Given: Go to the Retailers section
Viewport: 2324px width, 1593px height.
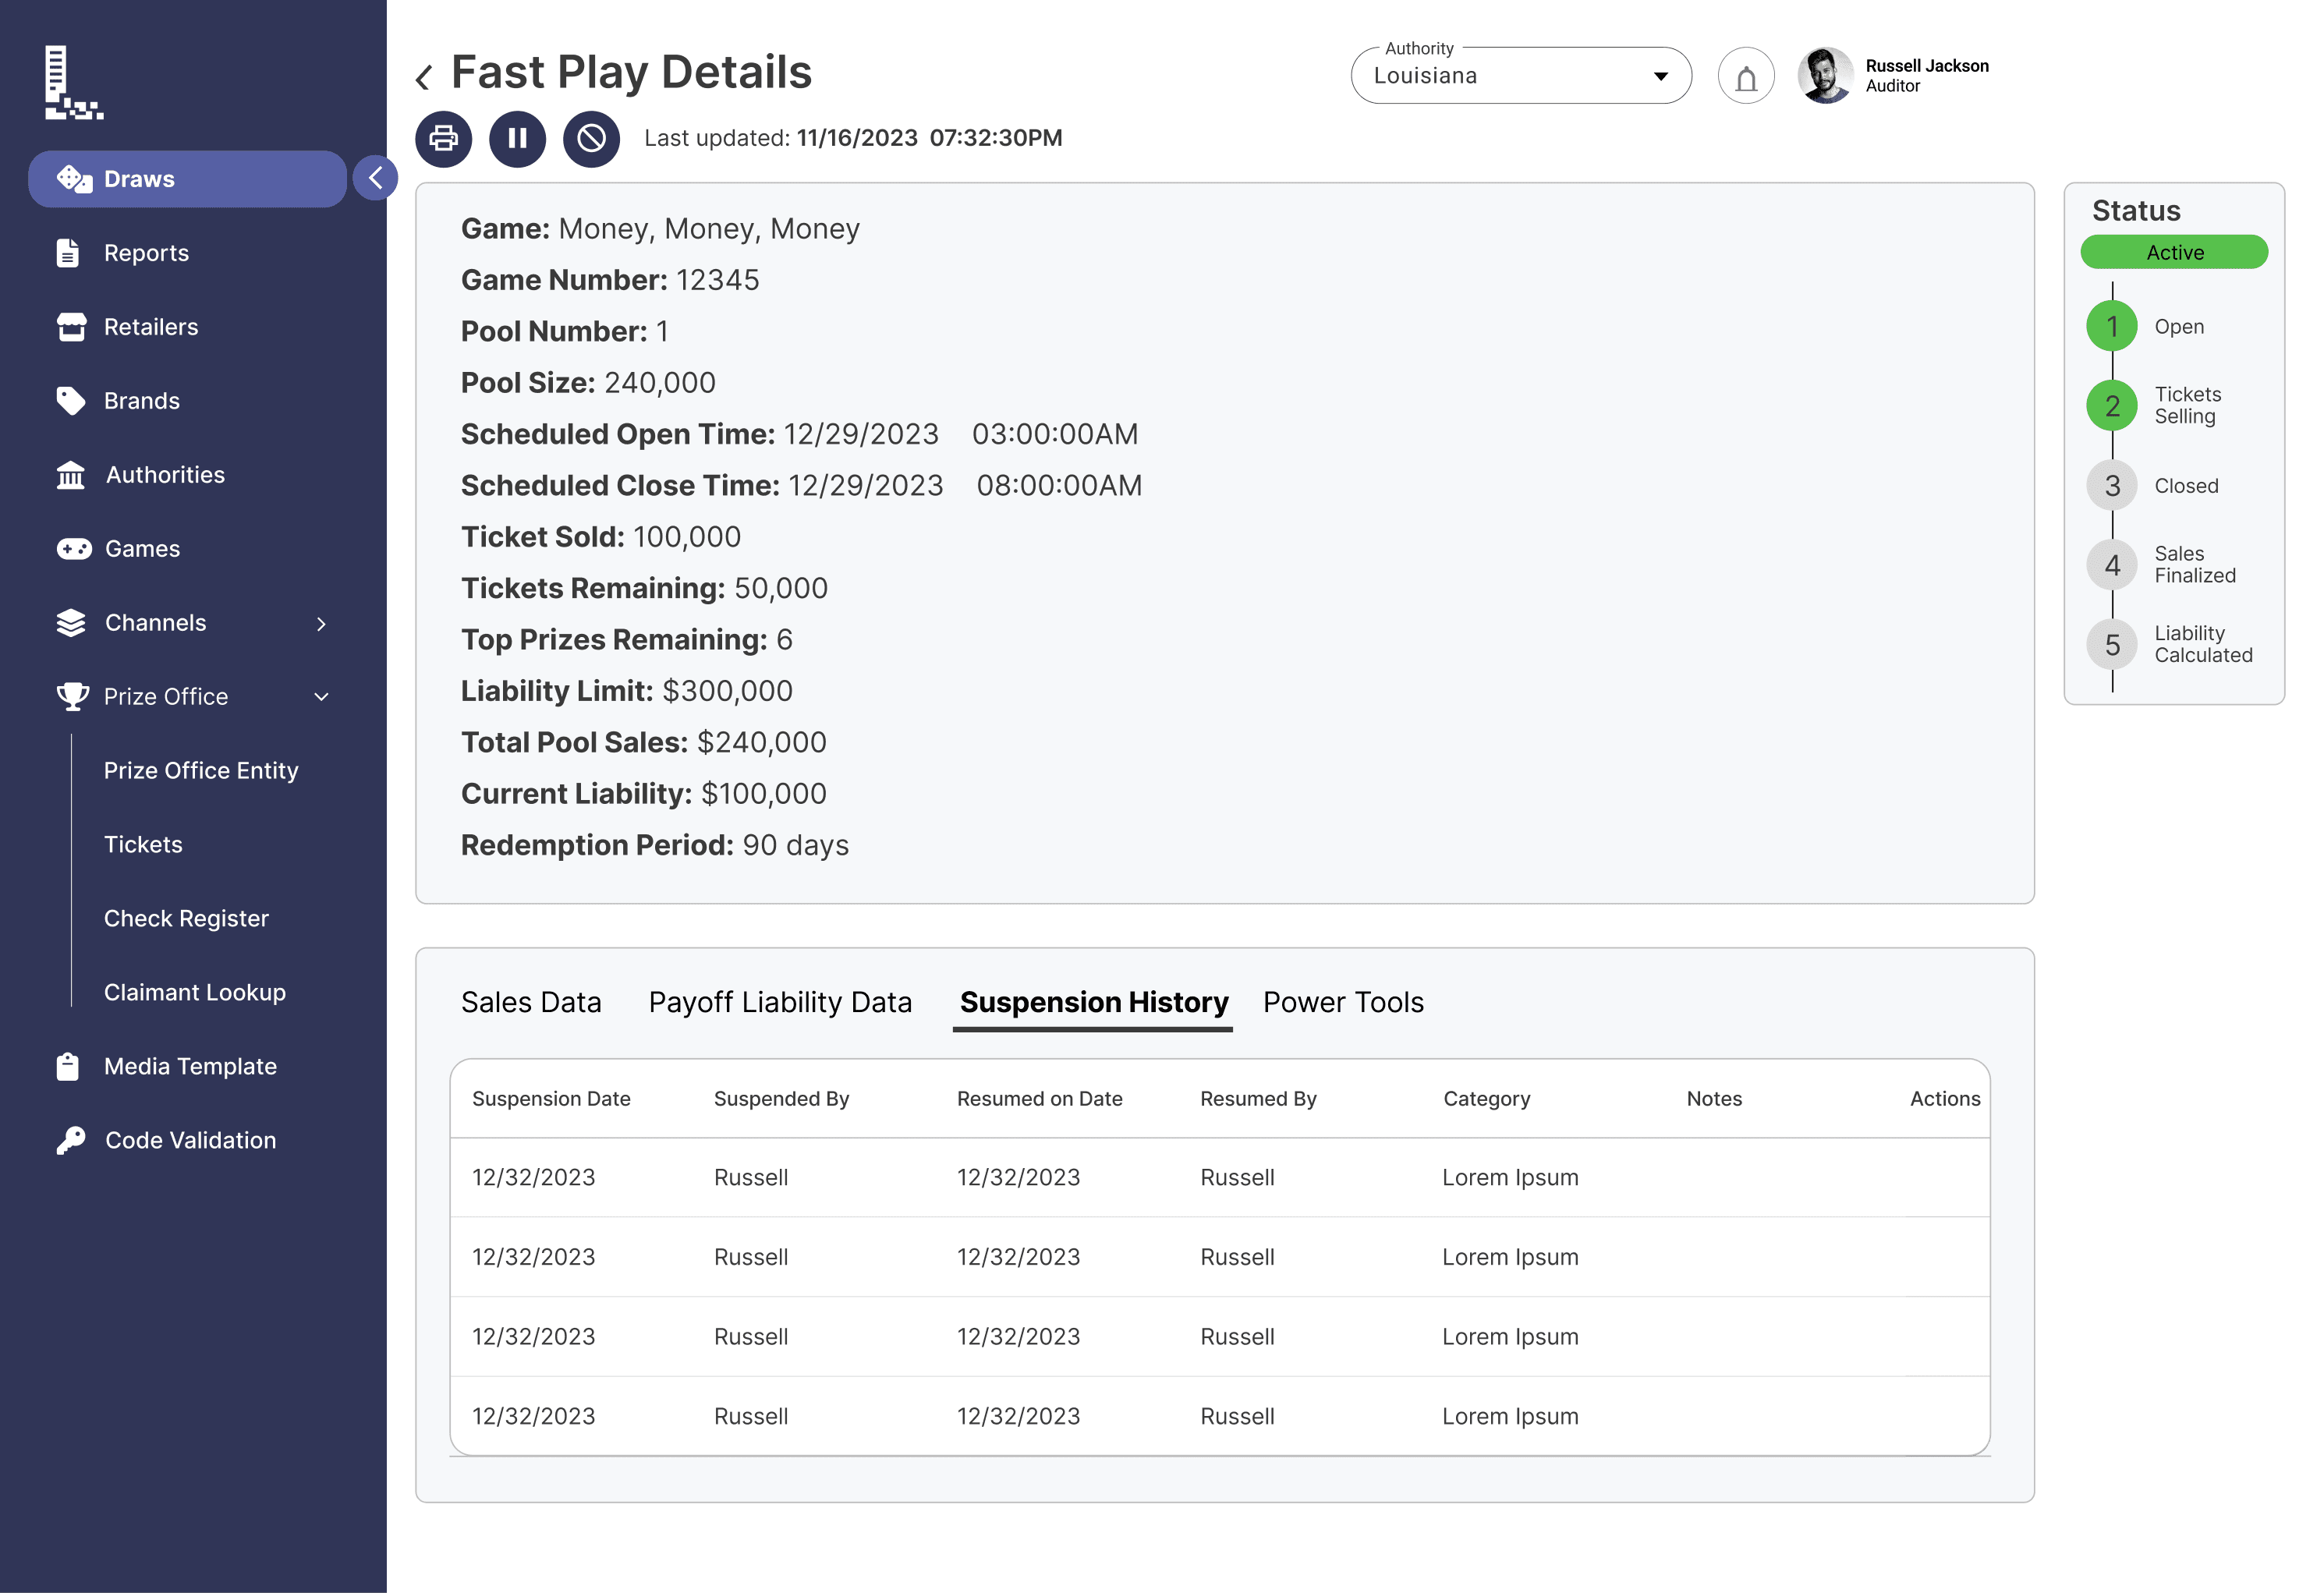Looking at the screenshot, I should click(x=150, y=327).
